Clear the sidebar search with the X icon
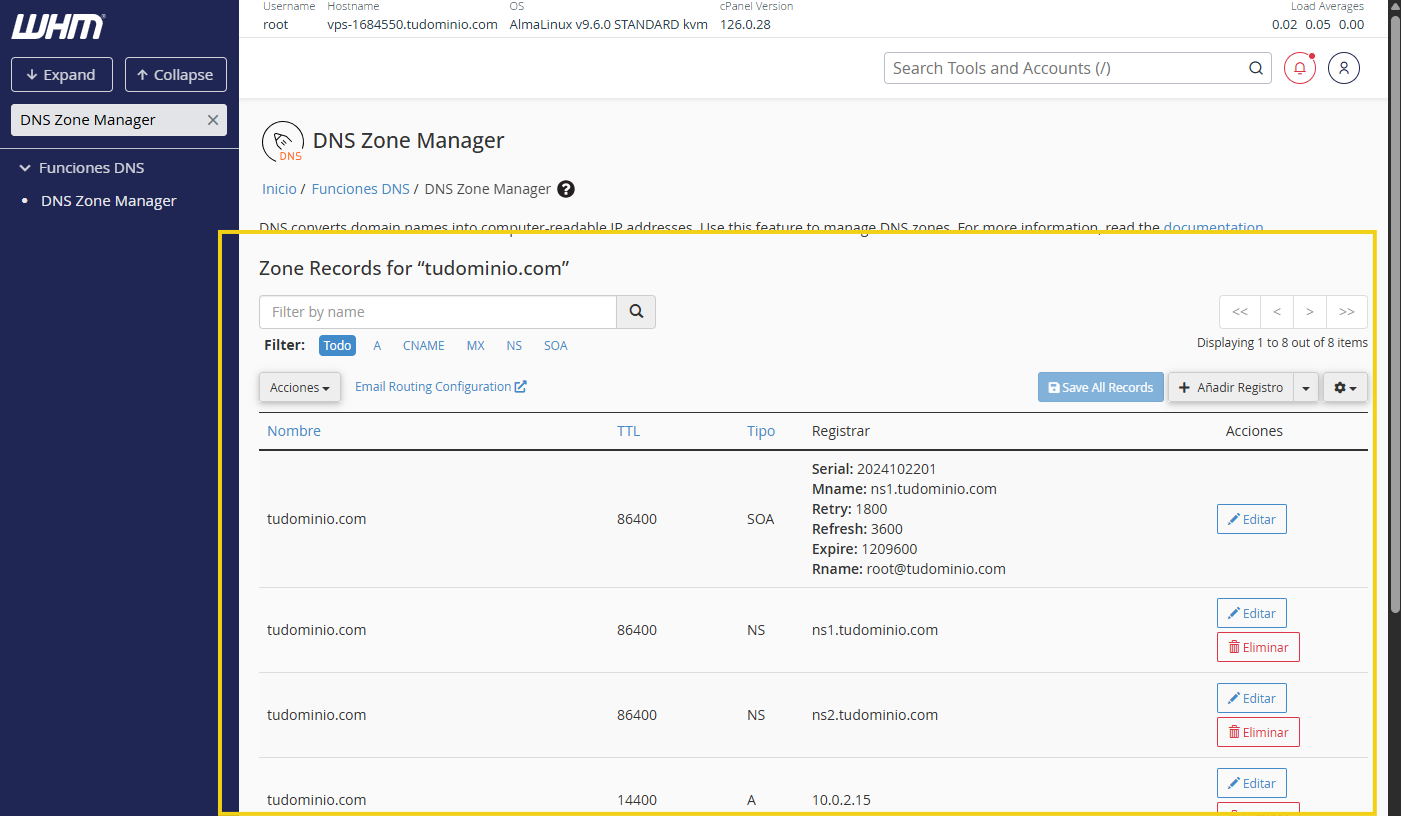The width and height of the screenshot is (1401, 816). (212, 119)
